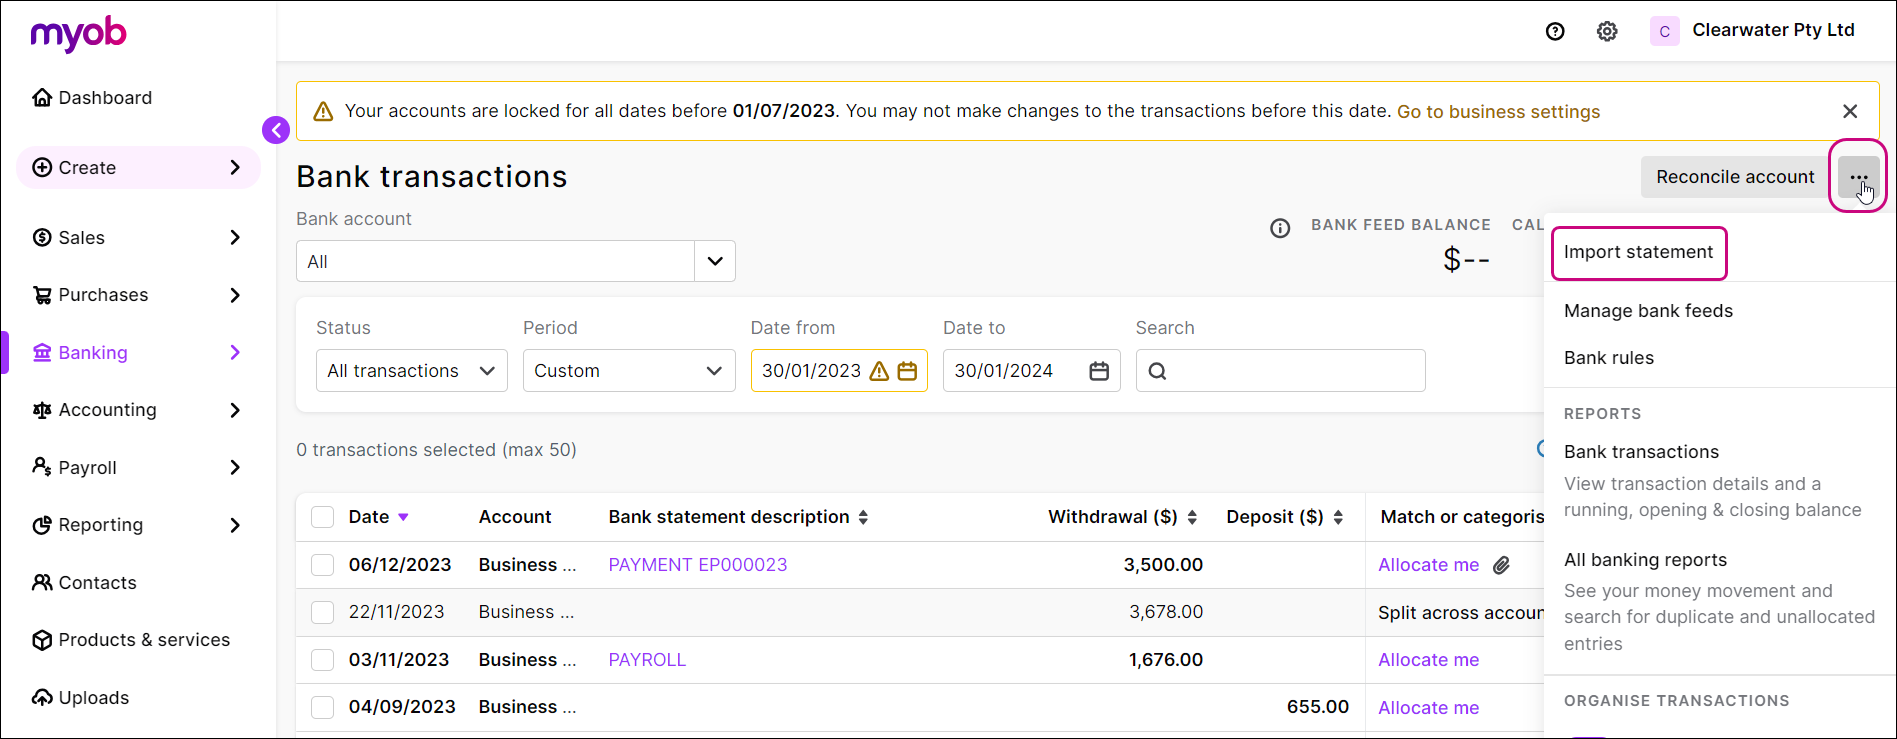Open the PAYMENT EP000023 description link
Screen dimensions: 1897x739
tap(698, 565)
